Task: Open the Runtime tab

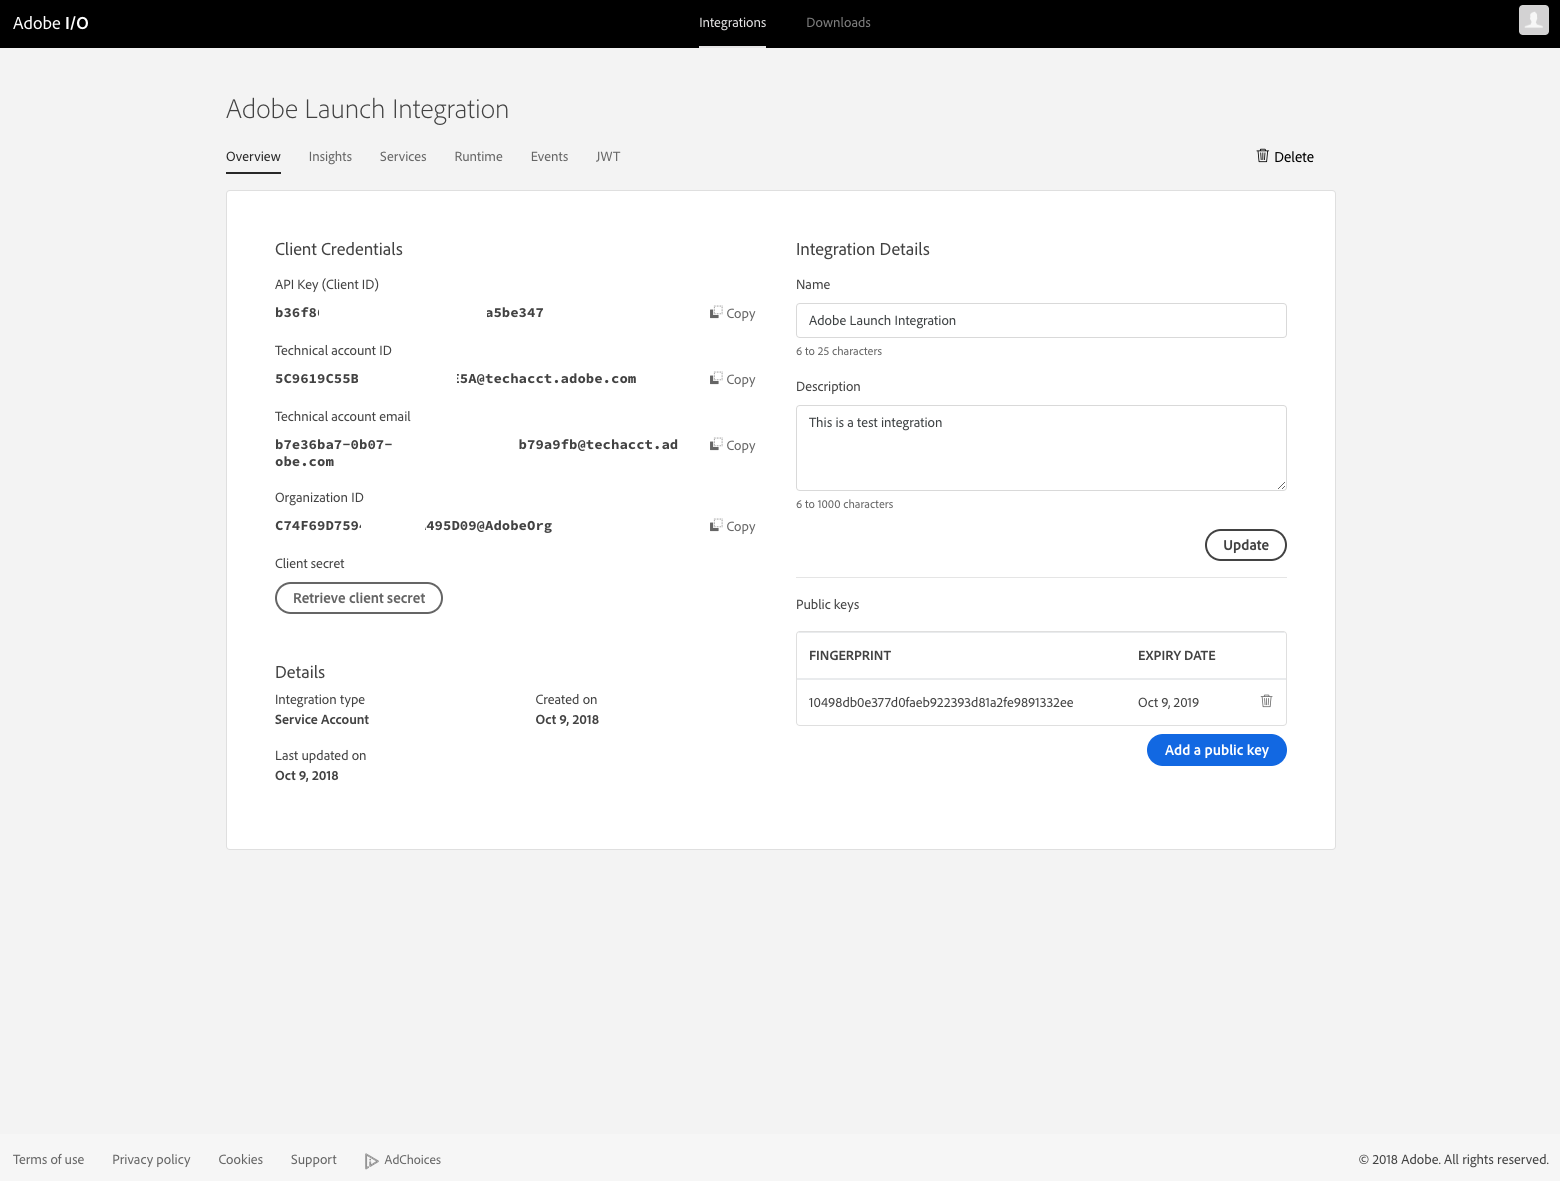Action: coord(478,156)
